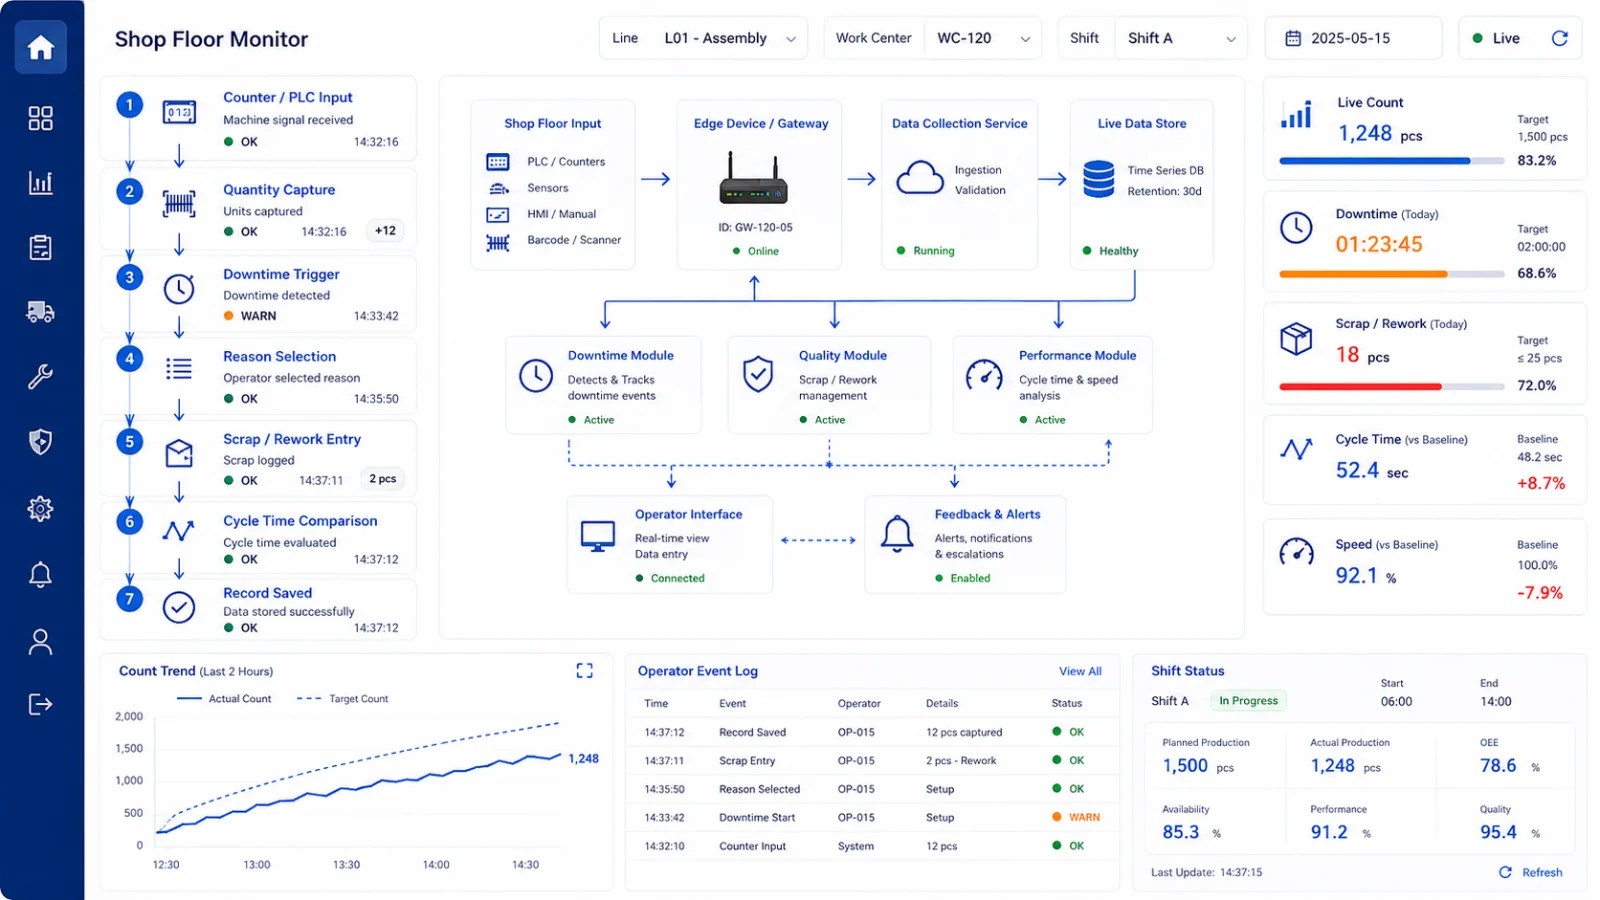This screenshot has width=1600, height=900.
Task: Open the Work Center WC-120 dropdown
Action: tap(933, 38)
